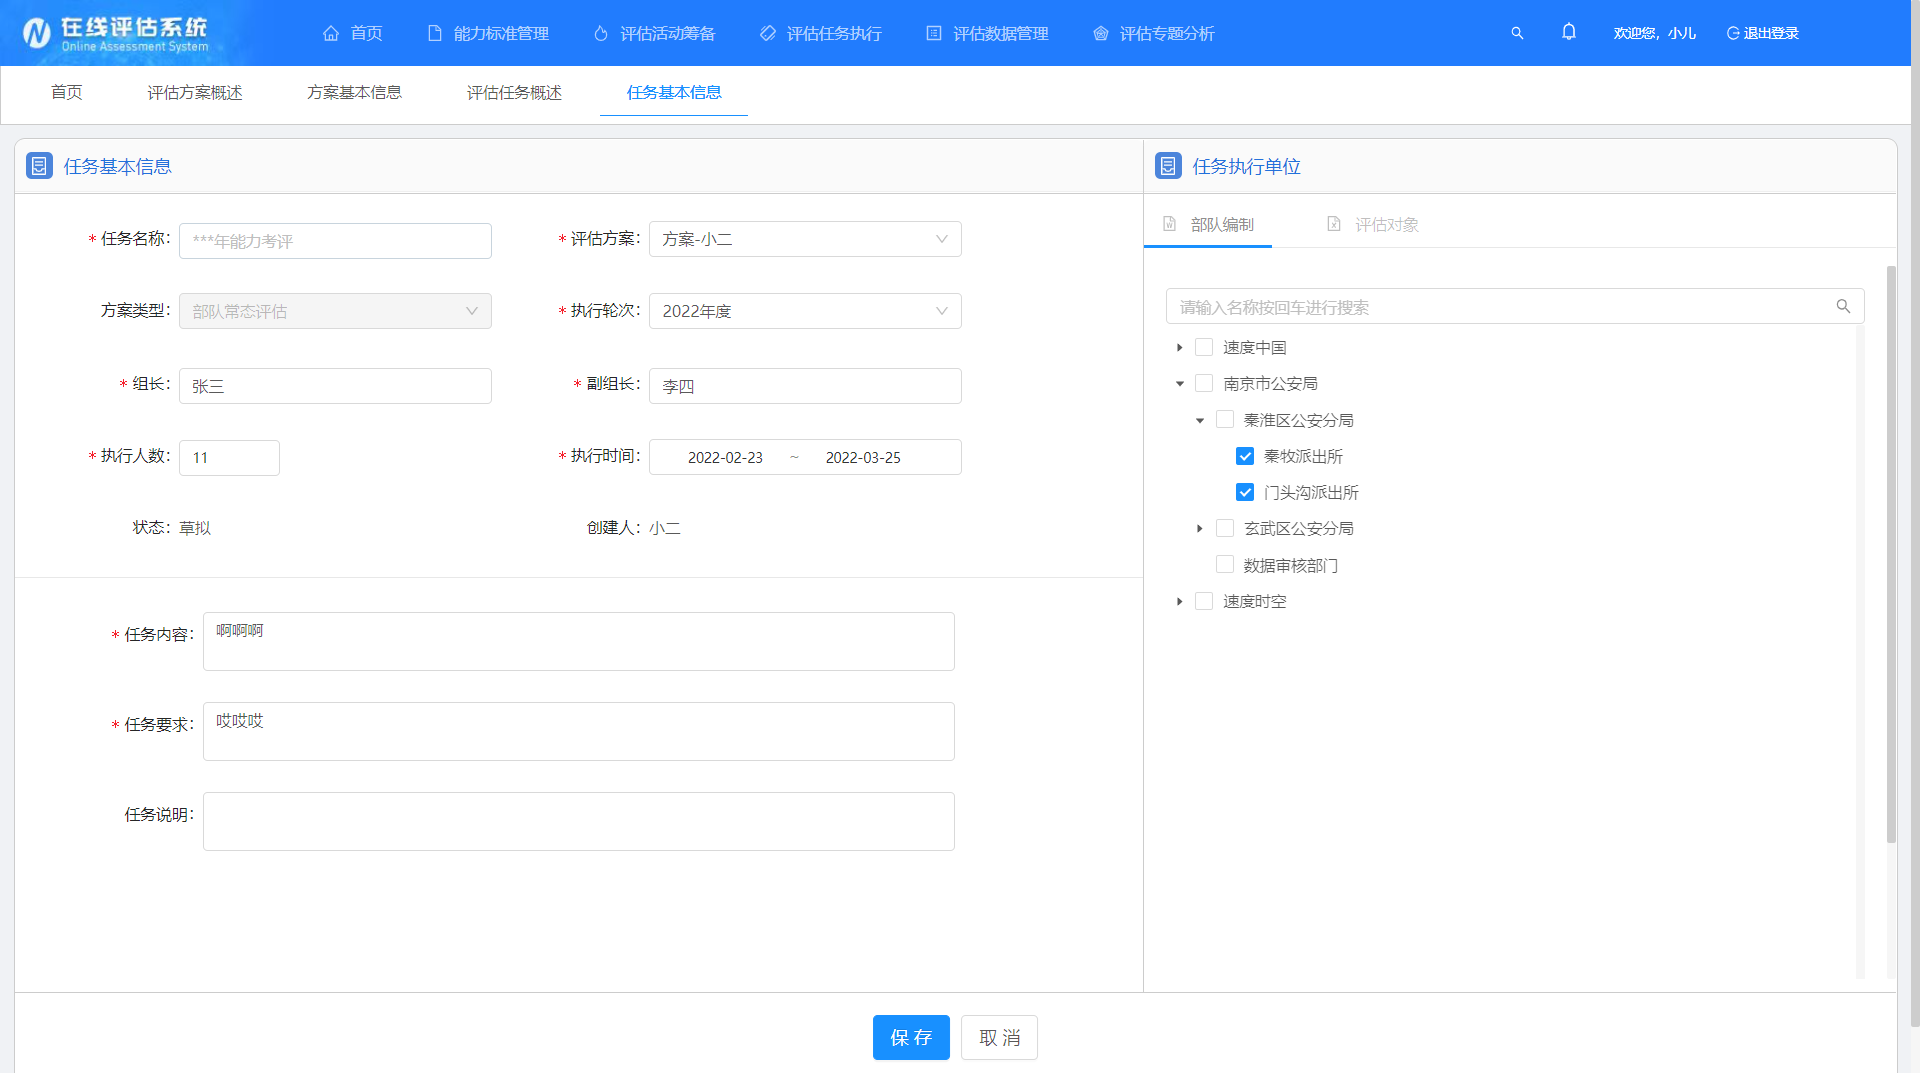Screen dimensions: 1920x1073
Task: Click the icon on 评估对象 tab
Action: (x=1334, y=224)
